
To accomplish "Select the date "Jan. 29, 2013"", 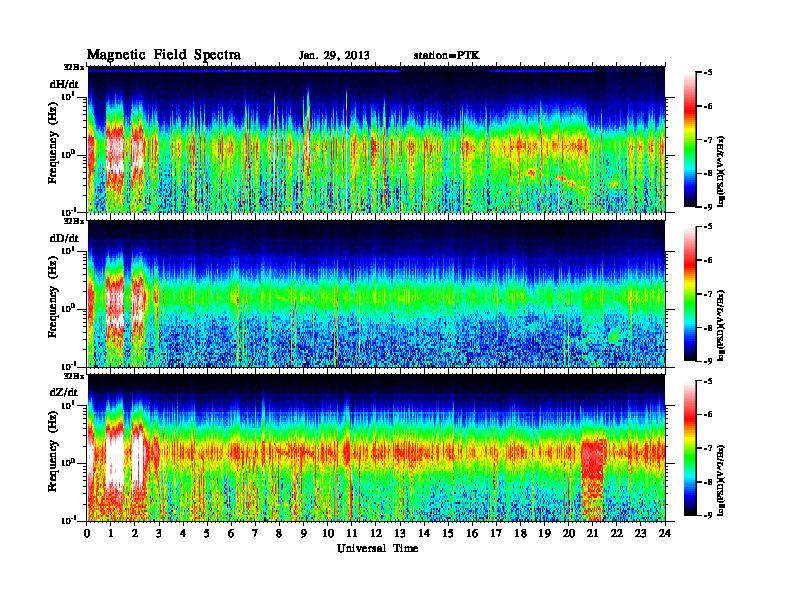I will point(334,56).
